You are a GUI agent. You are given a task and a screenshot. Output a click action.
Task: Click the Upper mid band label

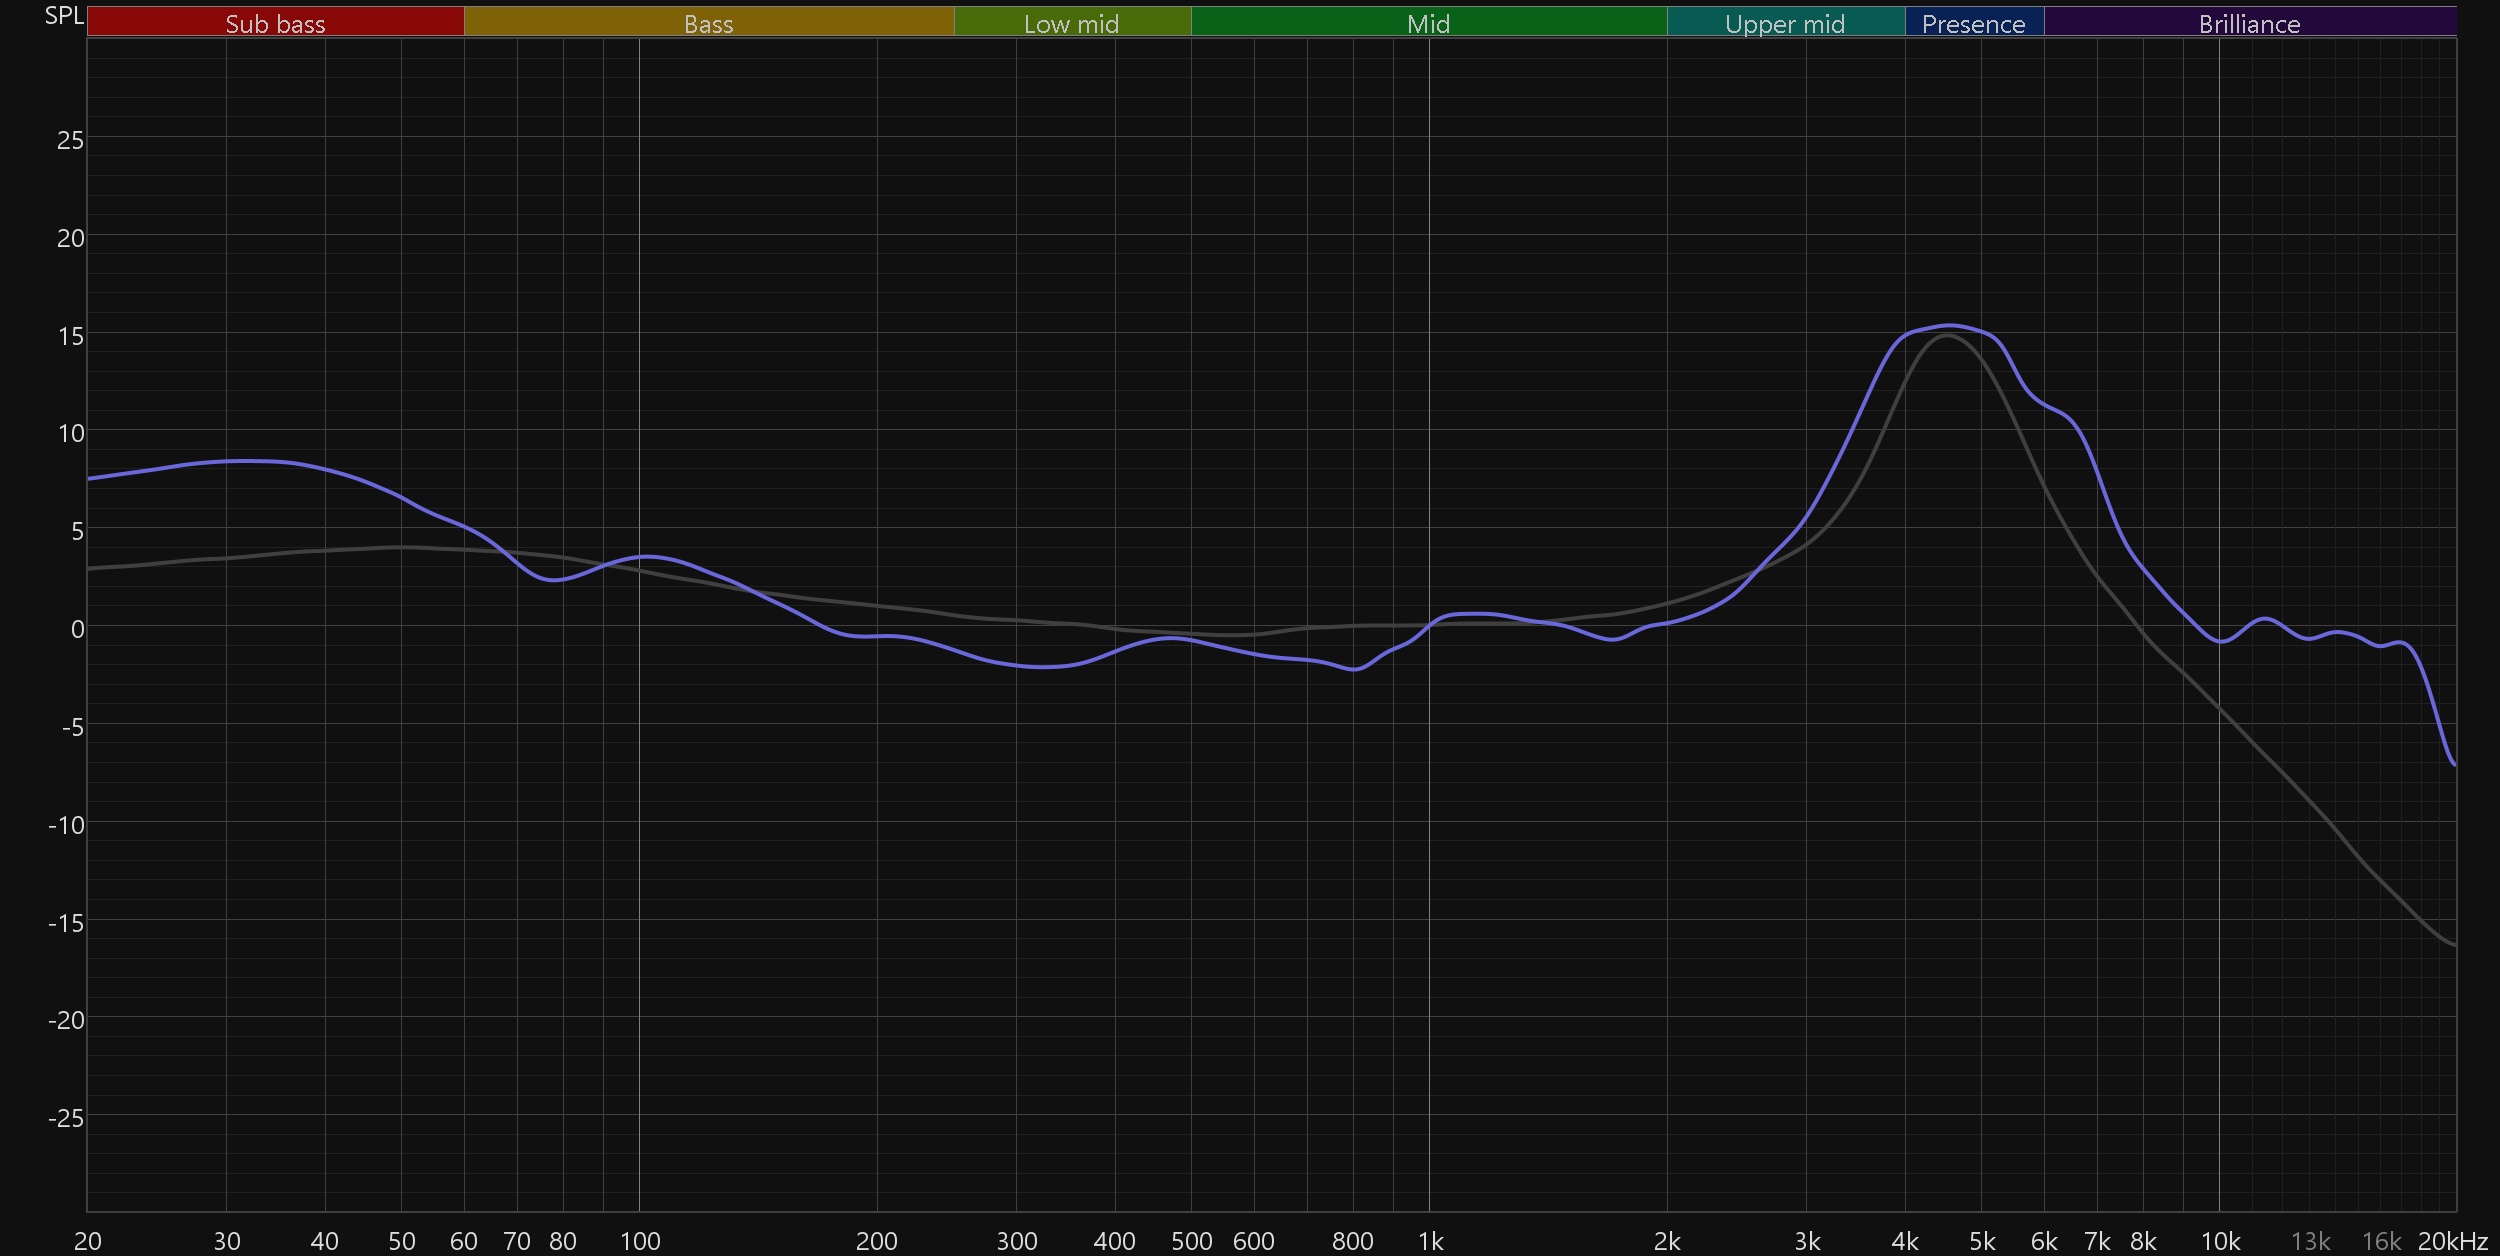(1785, 23)
